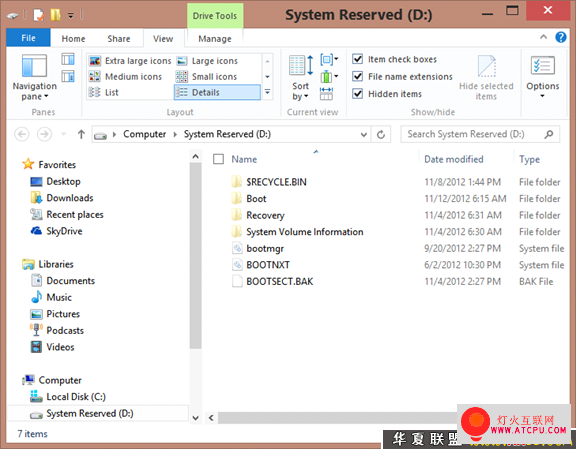
Task: Switch to the Manage ribbon tab
Action: click(215, 39)
